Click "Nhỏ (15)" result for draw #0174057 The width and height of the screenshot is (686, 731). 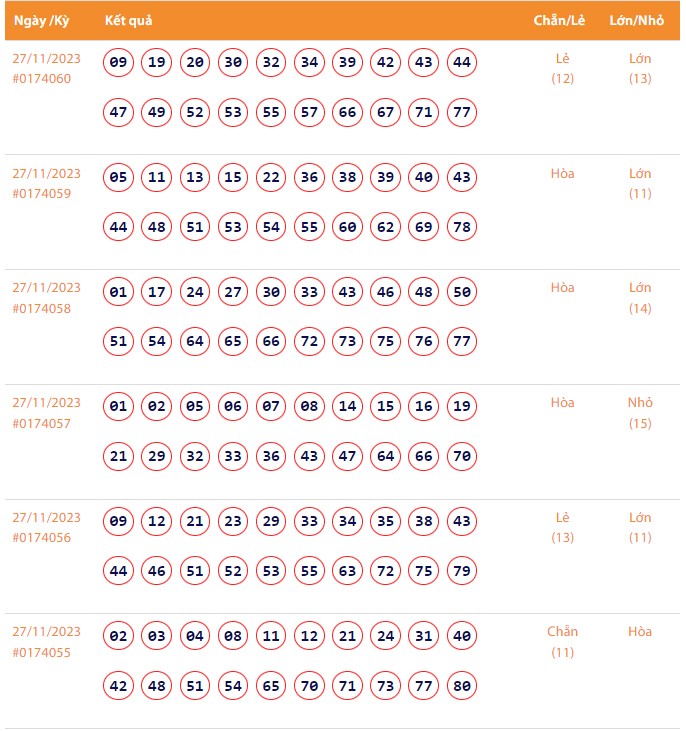click(x=640, y=412)
